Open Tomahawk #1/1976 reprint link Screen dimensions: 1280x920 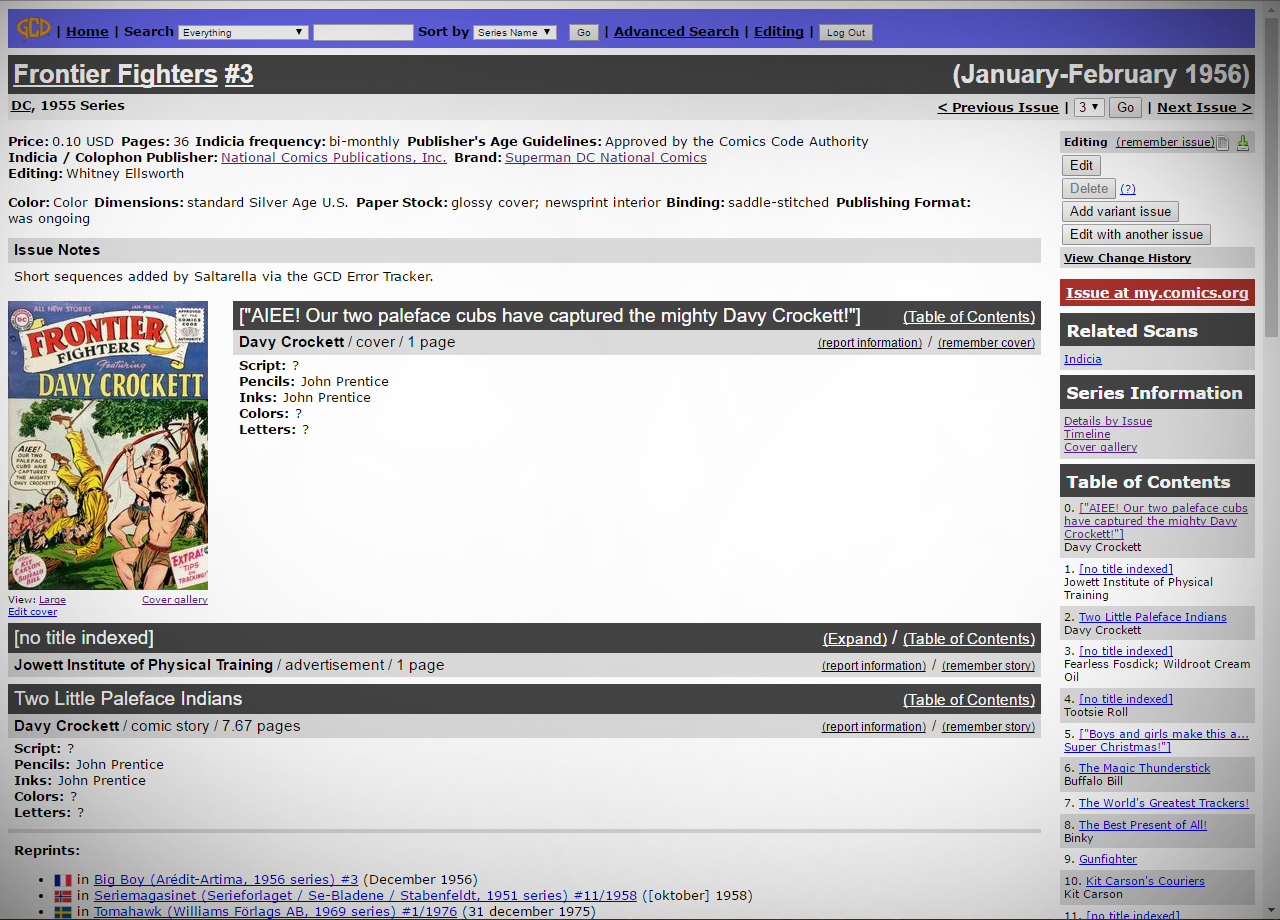point(275,912)
